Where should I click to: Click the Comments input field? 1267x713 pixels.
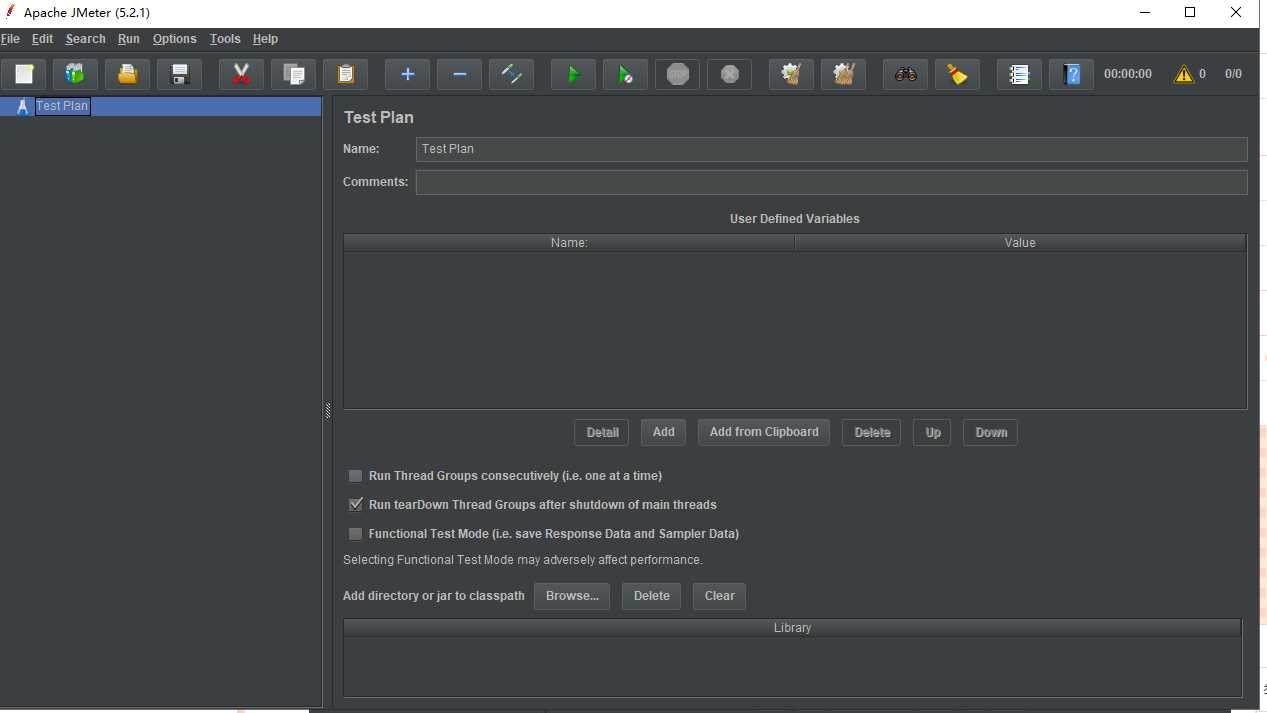click(x=832, y=182)
